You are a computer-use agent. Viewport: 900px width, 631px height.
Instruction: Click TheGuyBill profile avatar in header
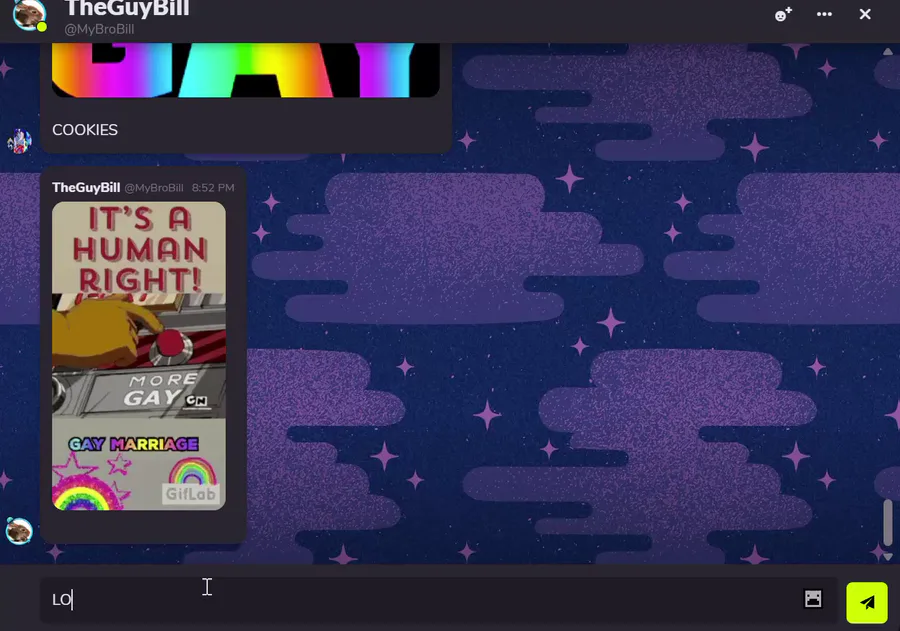point(29,15)
